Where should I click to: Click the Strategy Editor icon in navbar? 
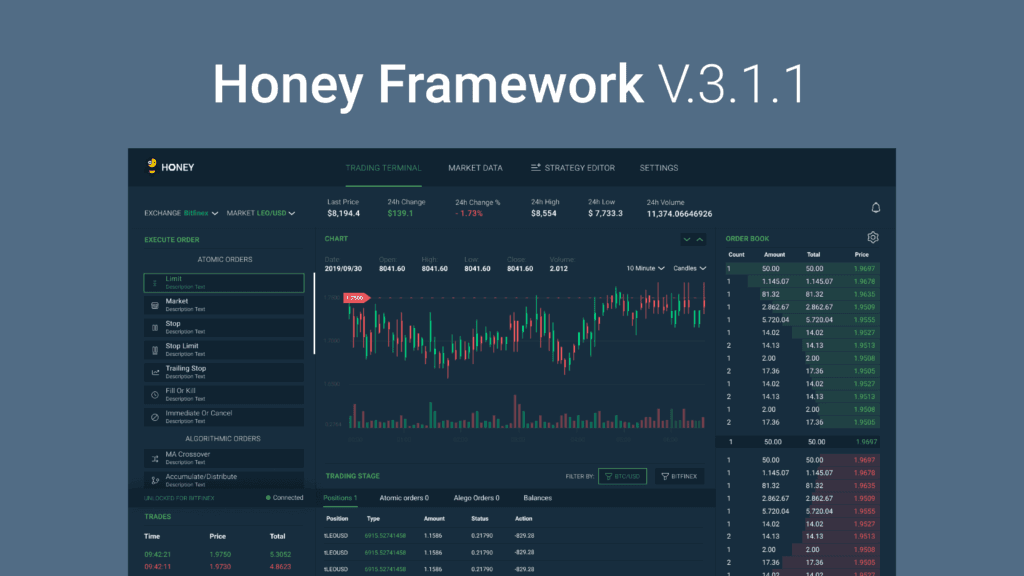(537, 167)
